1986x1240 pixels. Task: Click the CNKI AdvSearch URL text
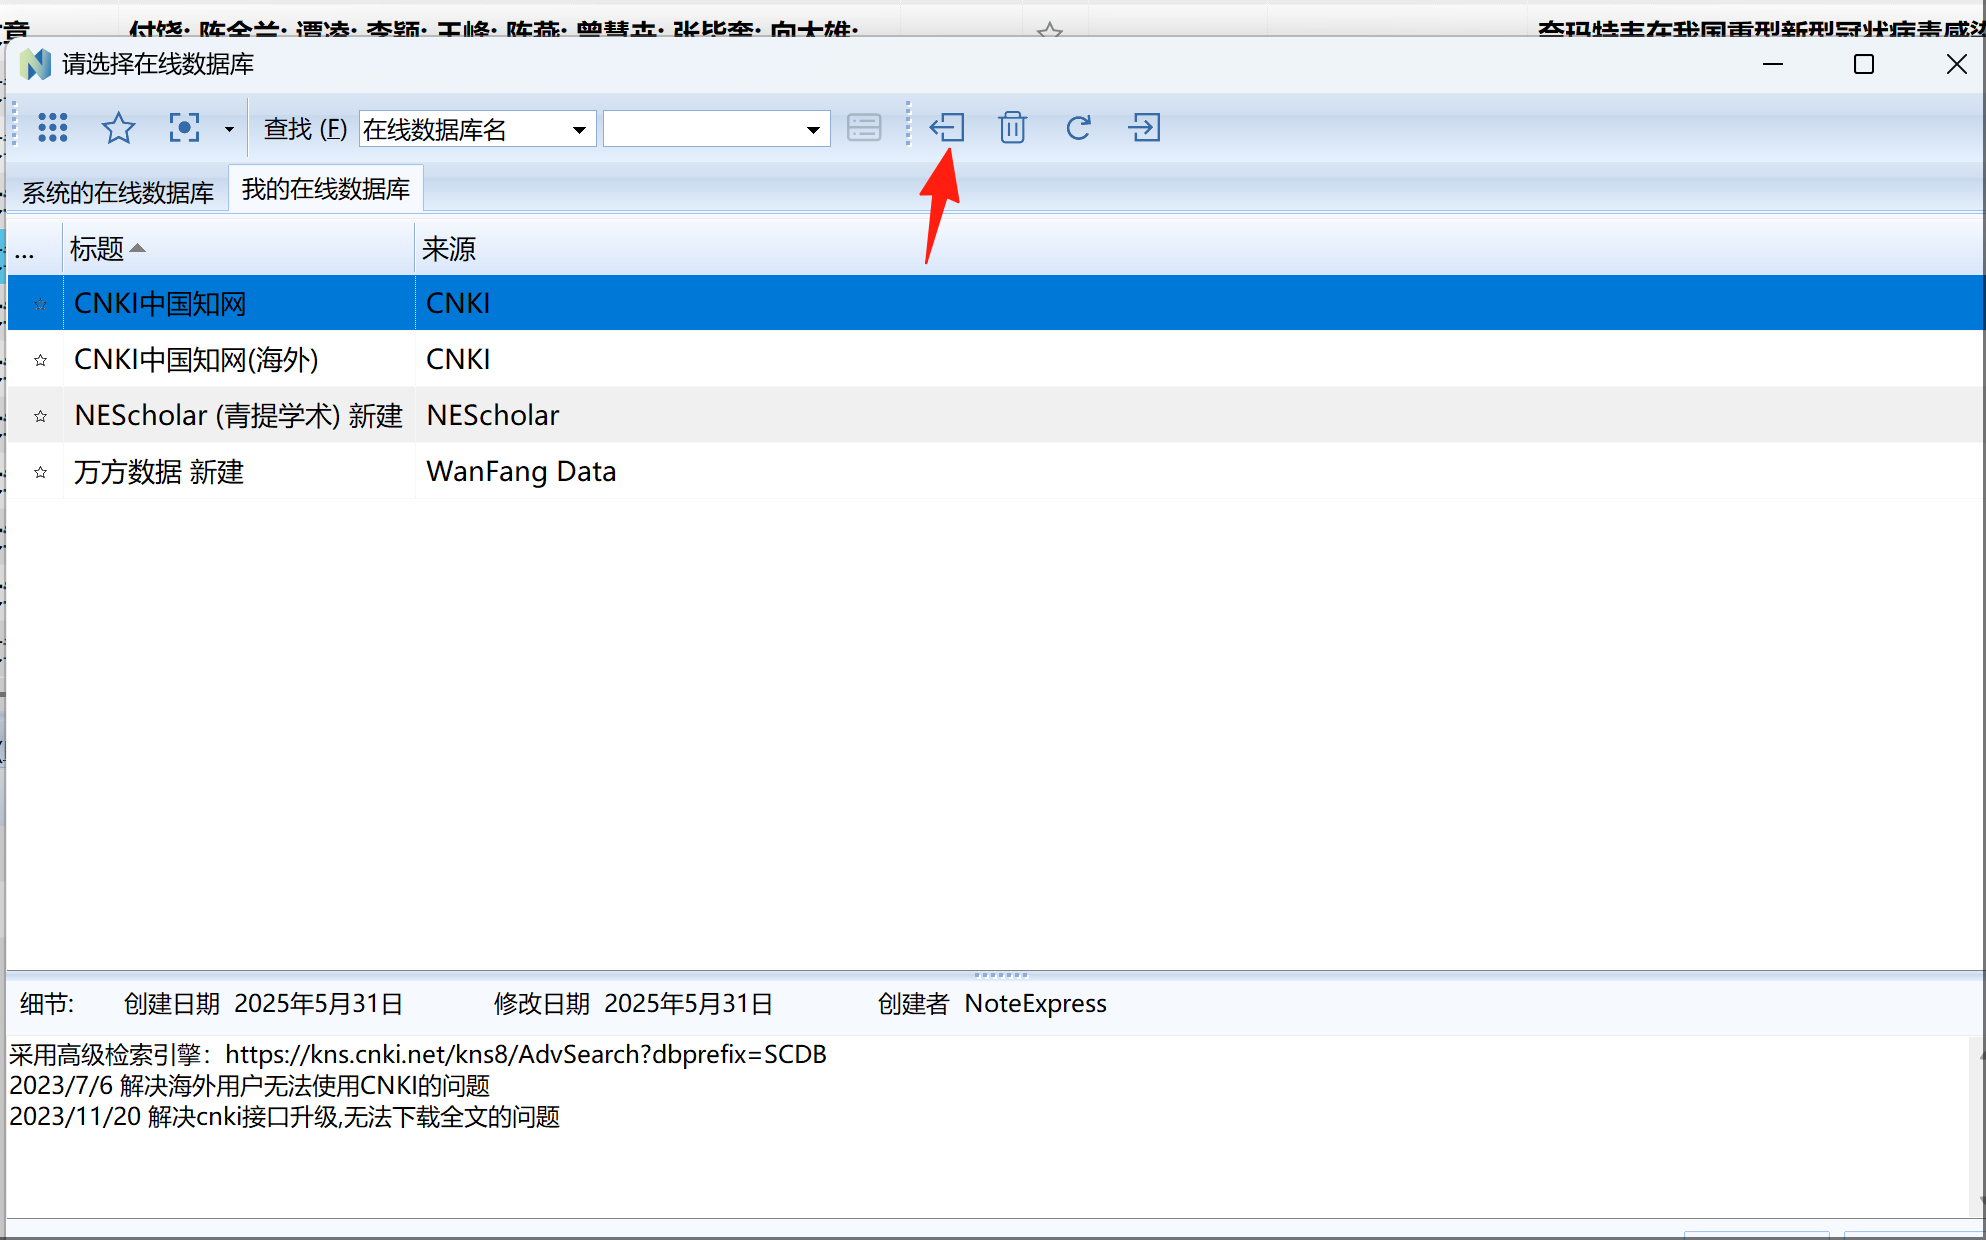tap(526, 1054)
